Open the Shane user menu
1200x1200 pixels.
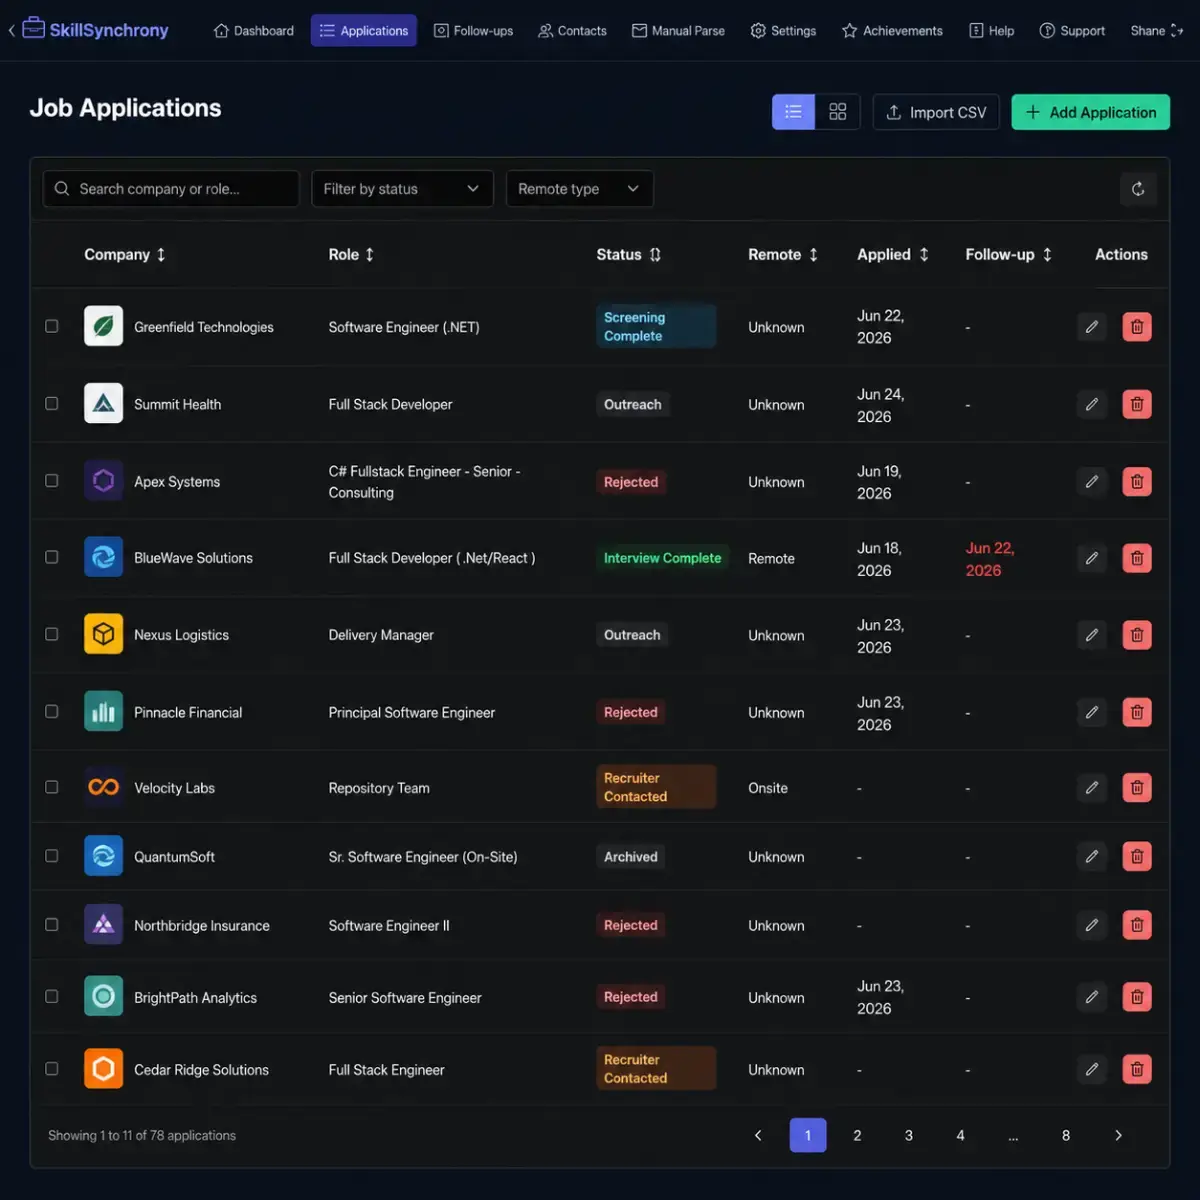click(x=1157, y=31)
